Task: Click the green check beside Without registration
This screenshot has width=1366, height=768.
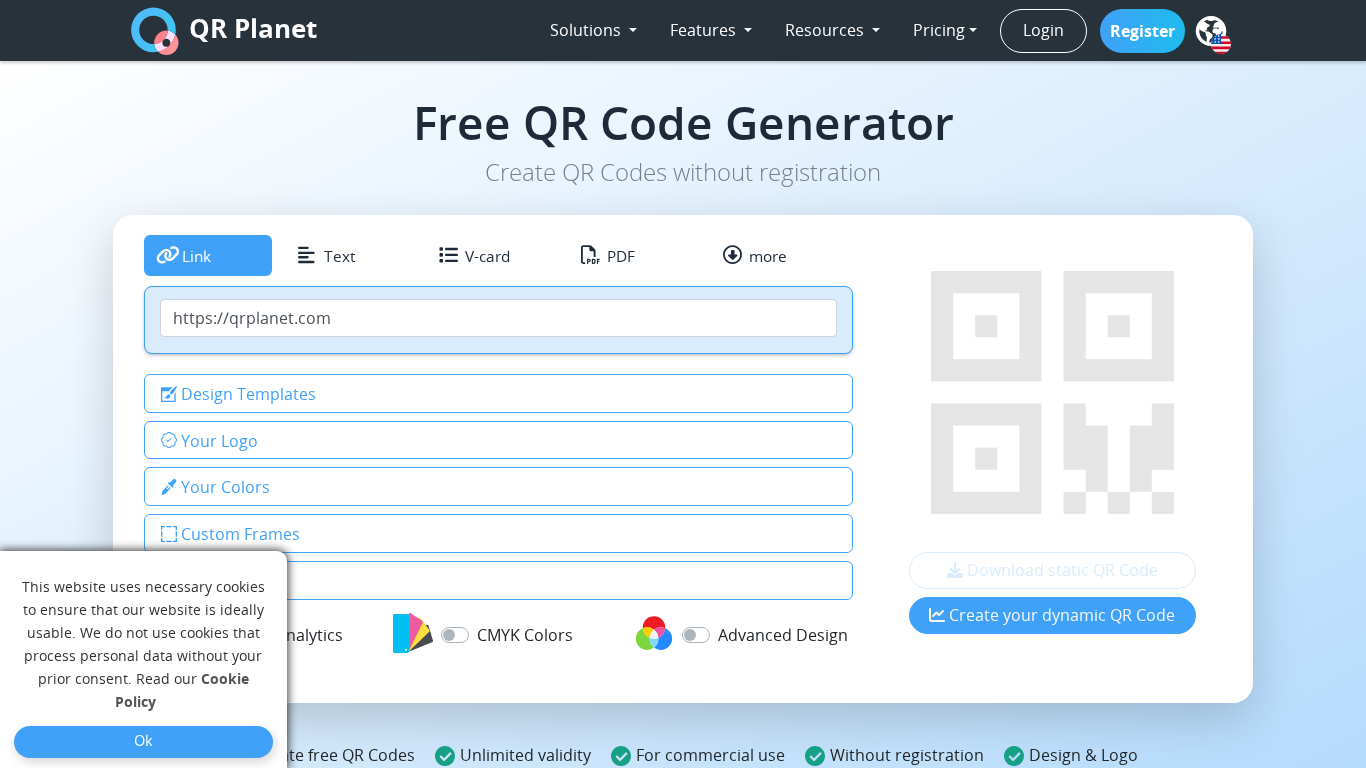Action: [x=815, y=756]
